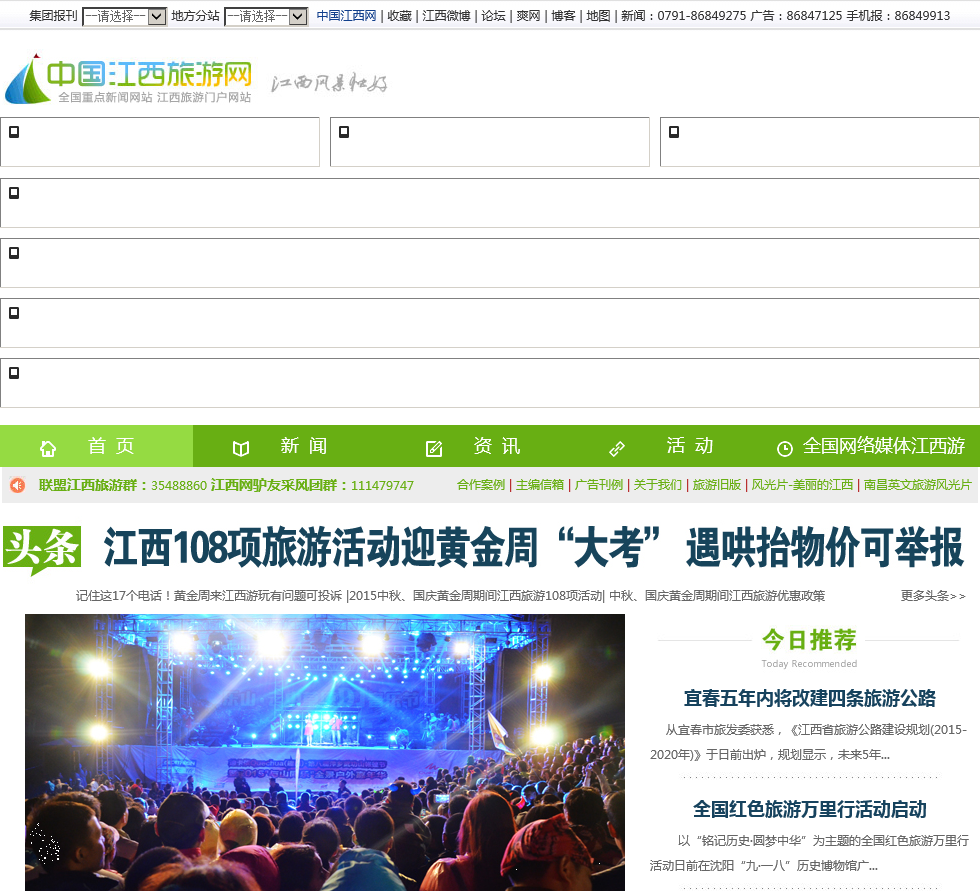This screenshot has height=891, width=980.
Task: Open the 新闻 navigation tab
Action: [x=289, y=446]
